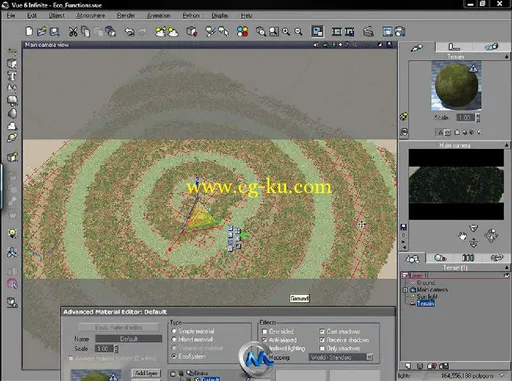Screen dimensions: 512x381
Task: Click the render options icon right of filmstrip icons
Action: [x=368, y=32]
